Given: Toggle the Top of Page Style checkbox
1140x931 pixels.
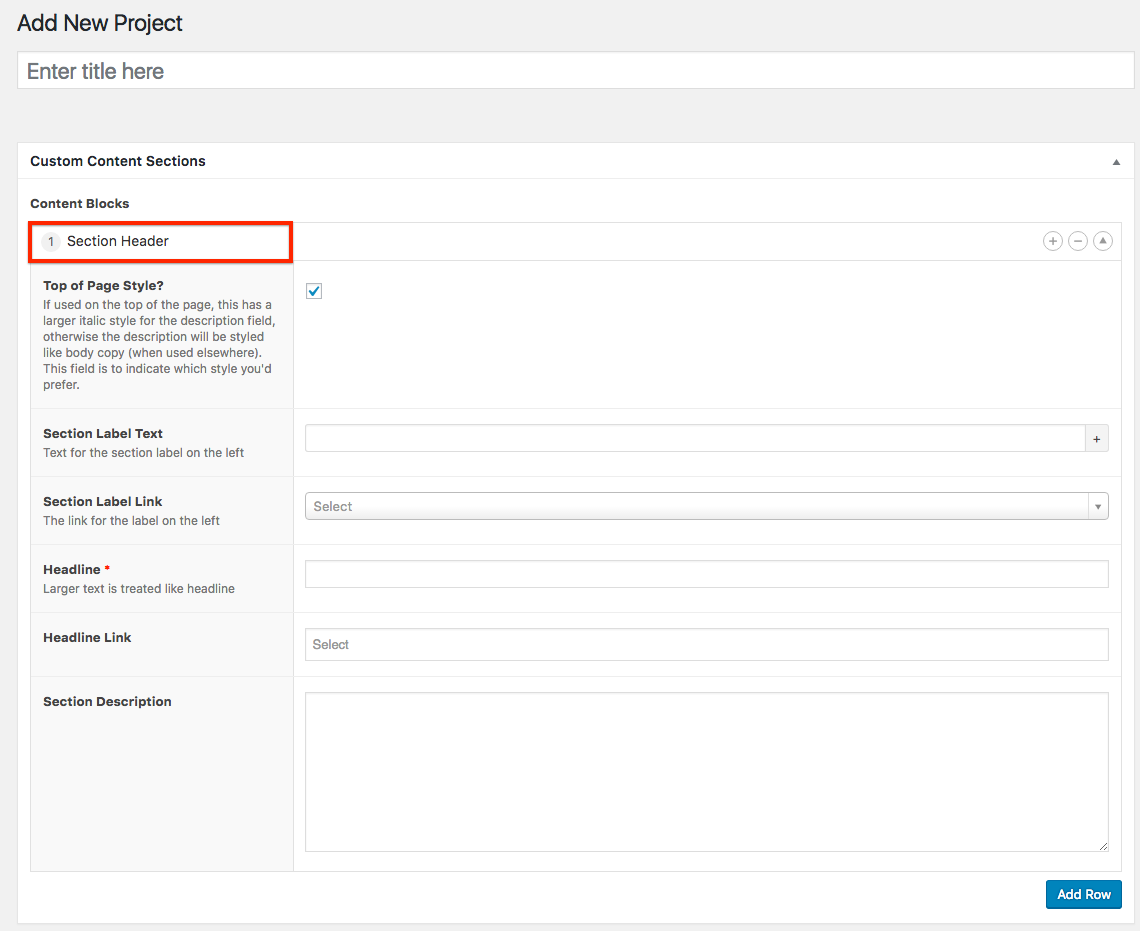Looking at the screenshot, I should point(314,291).
